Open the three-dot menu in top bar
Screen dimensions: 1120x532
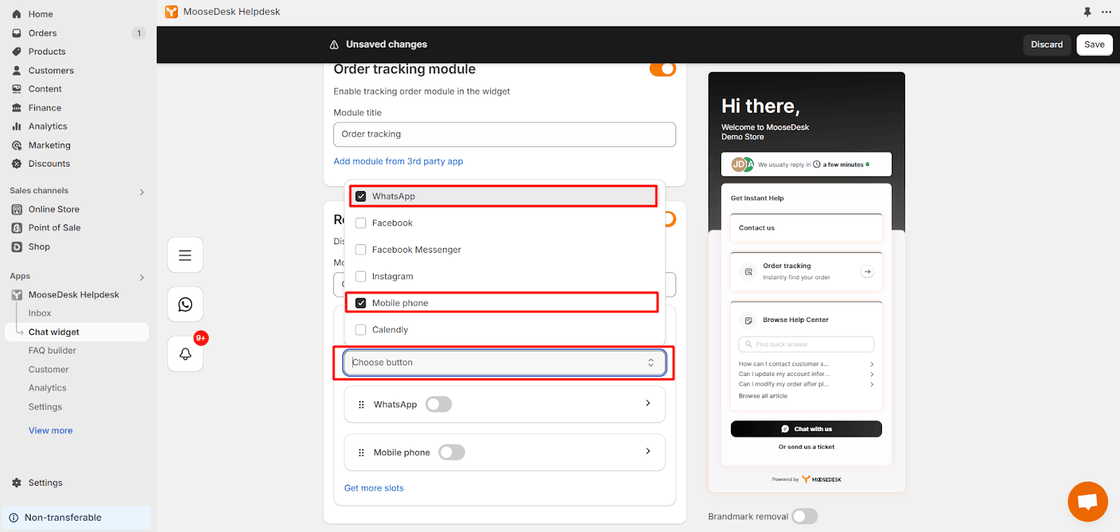click(x=1106, y=12)
